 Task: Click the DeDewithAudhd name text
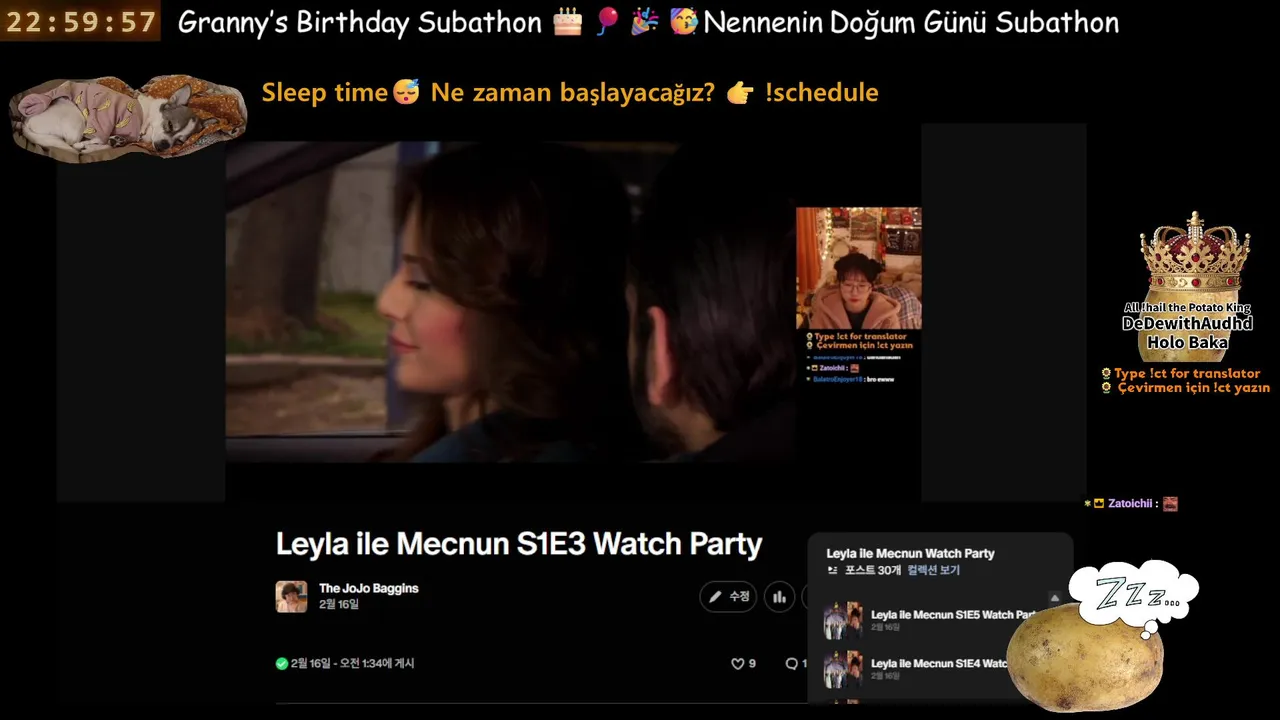[x=1187, y=324]
